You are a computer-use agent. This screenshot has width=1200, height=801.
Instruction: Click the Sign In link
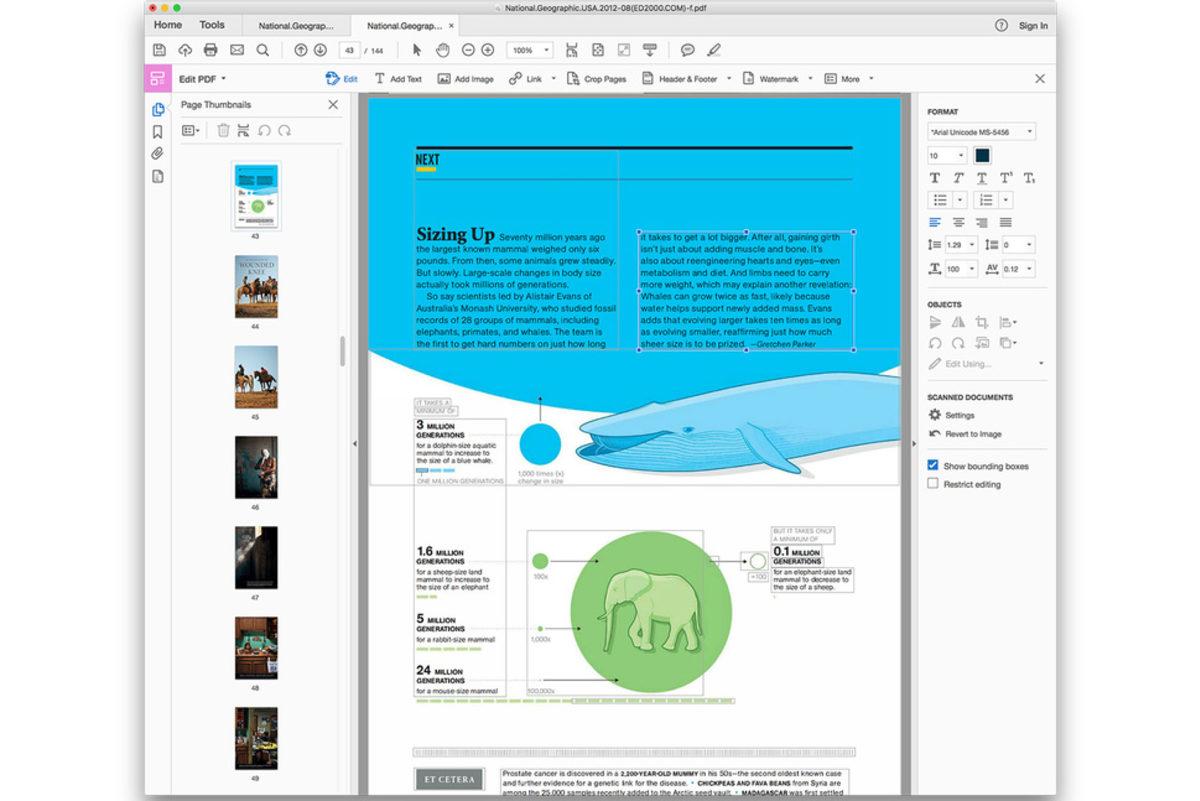tap(1033, 25)
